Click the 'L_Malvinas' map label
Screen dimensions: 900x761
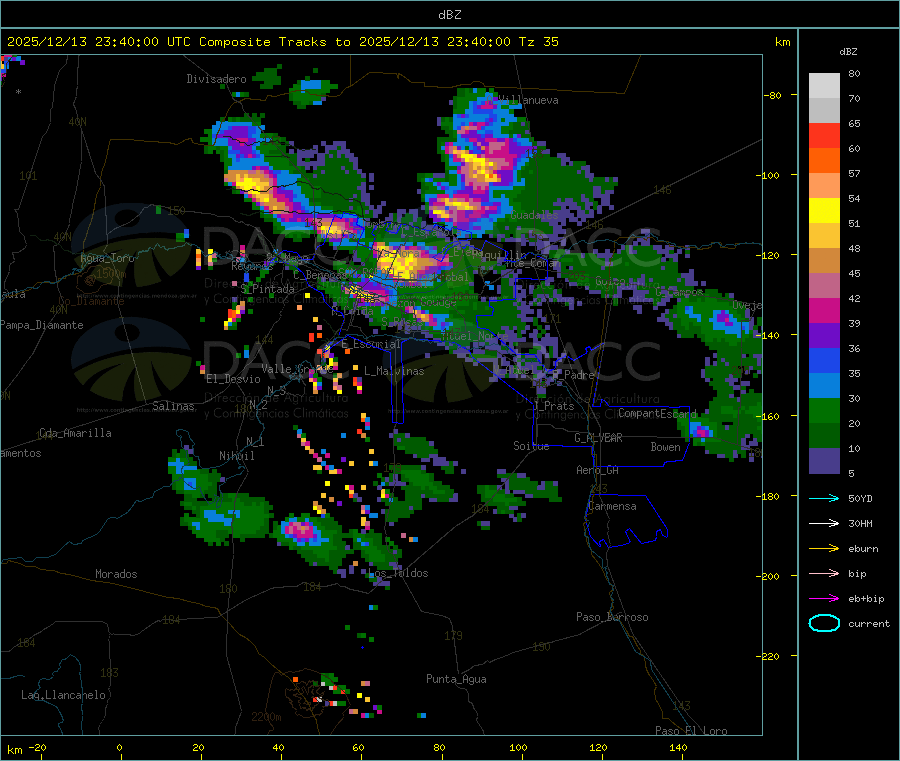394,372
